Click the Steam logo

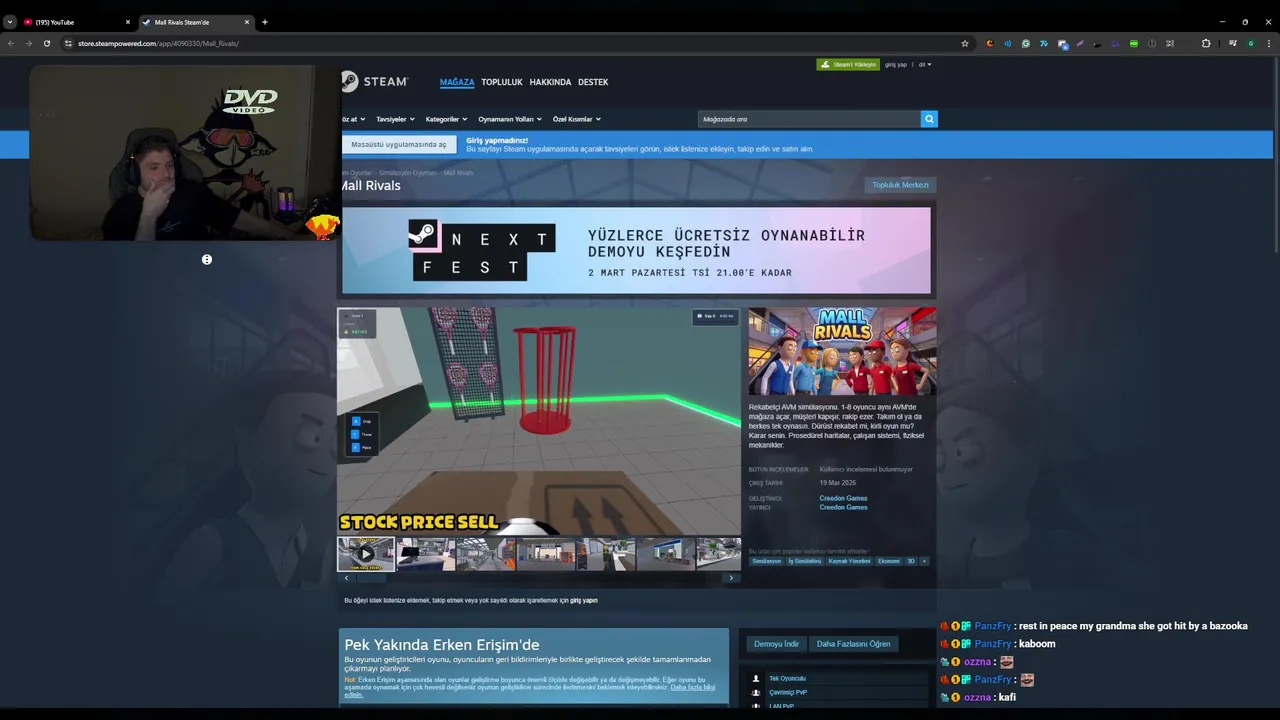[375, 82]
